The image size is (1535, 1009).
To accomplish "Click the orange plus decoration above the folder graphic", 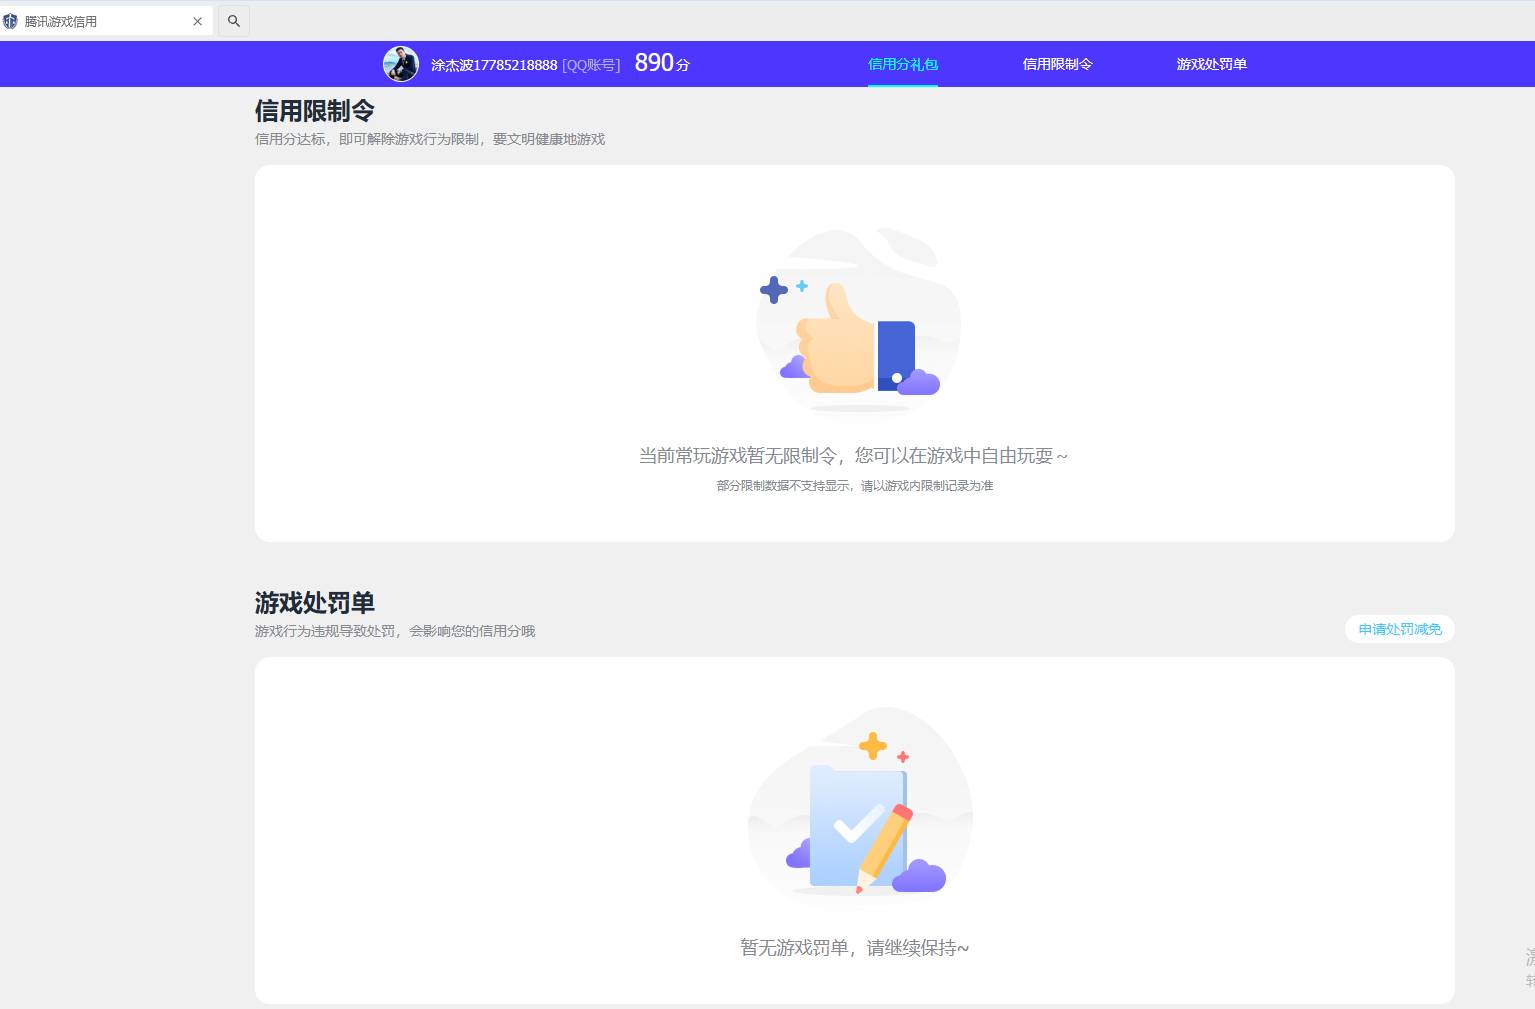I will (x=873, y=744).
